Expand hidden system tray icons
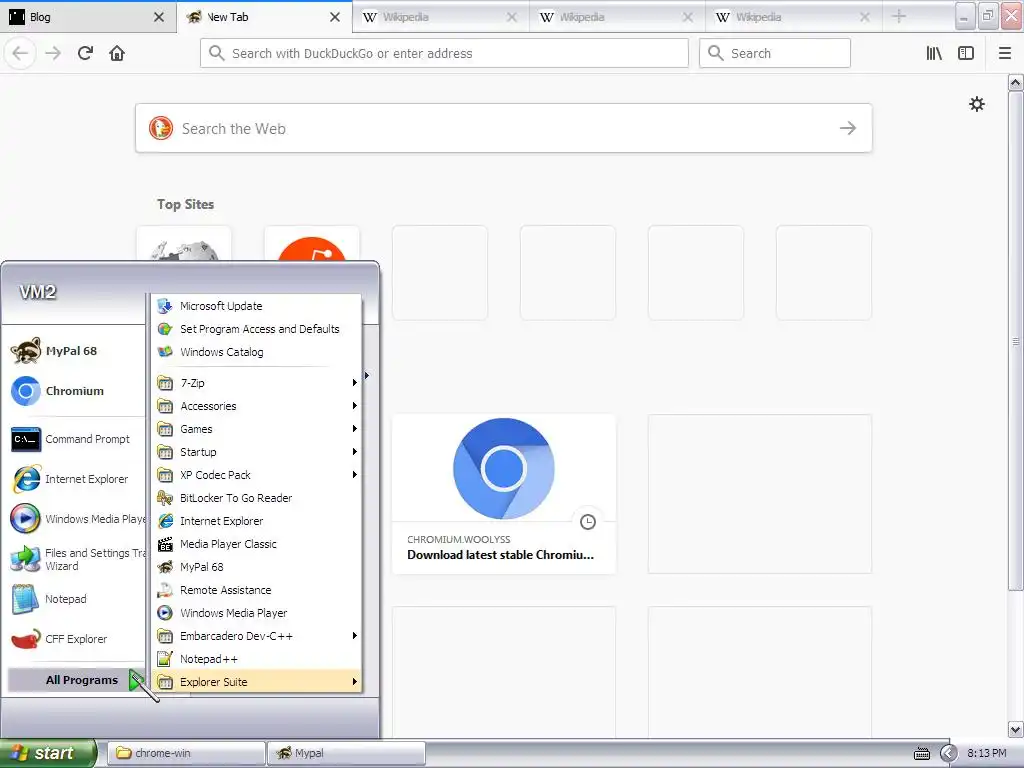 click(948, 754)
